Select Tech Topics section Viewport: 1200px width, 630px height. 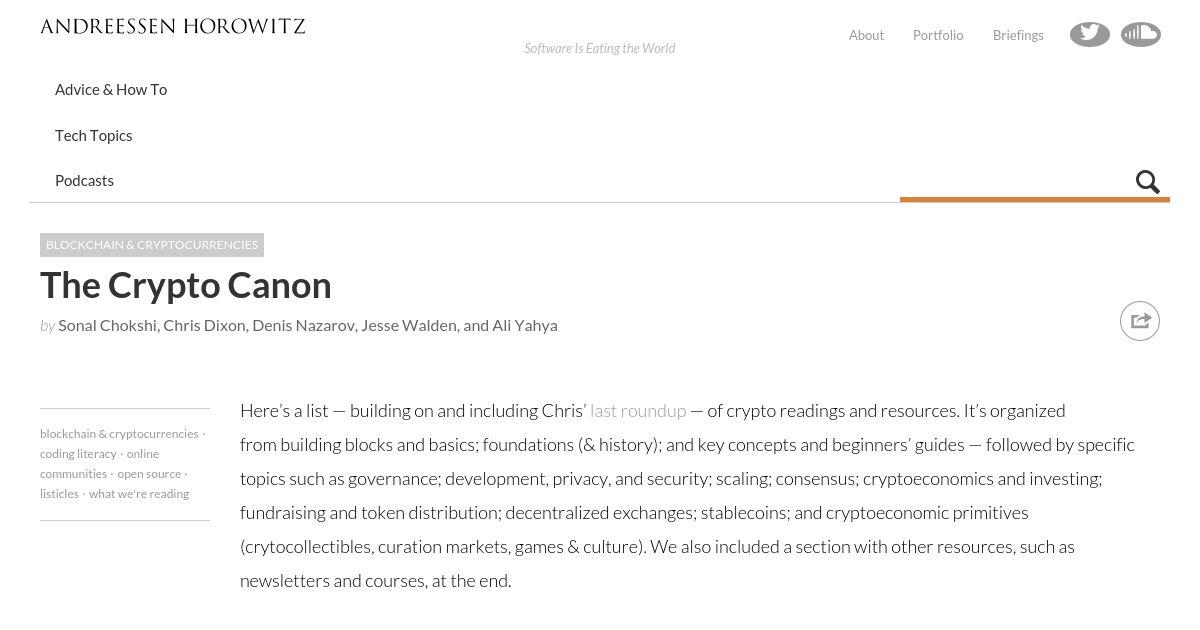tap(93, 135)
